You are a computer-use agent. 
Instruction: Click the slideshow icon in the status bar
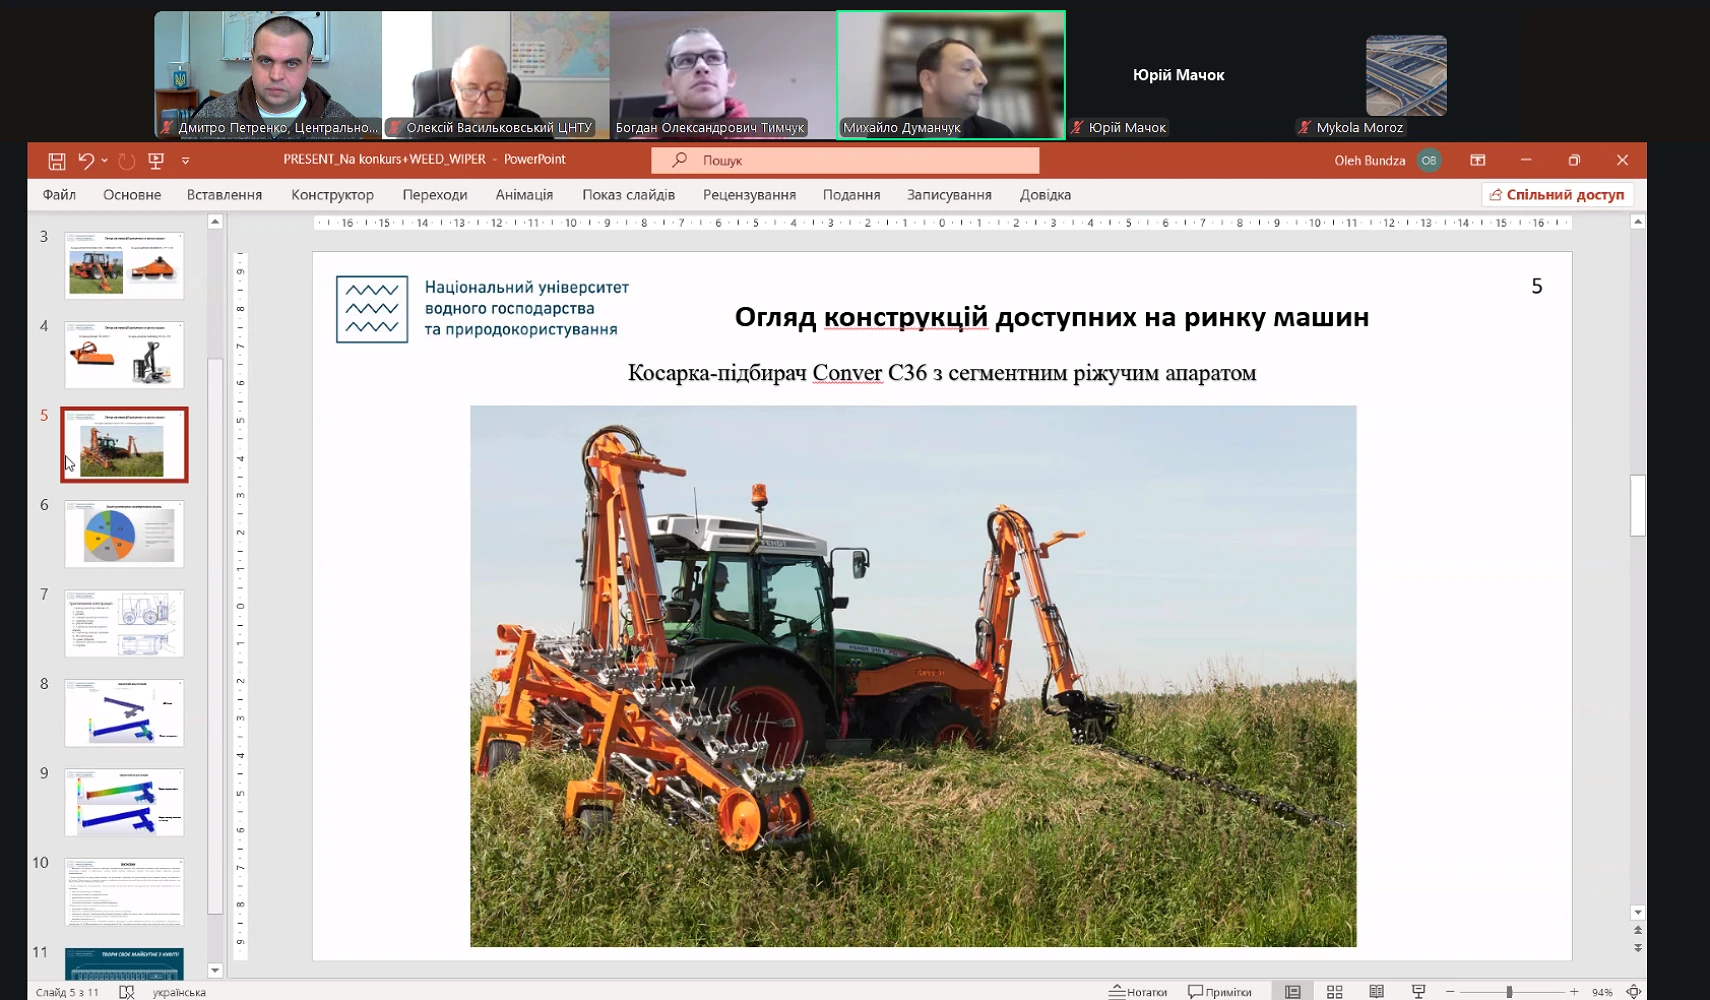pyautogui.click(x=1418, y=992)
